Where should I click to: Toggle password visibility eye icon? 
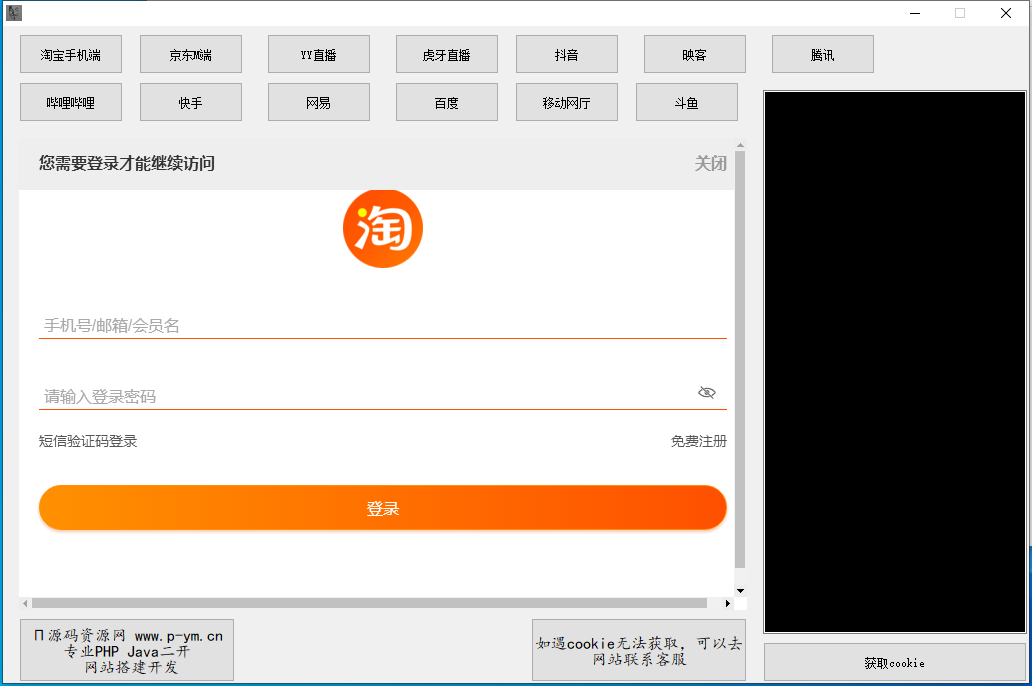[707, 392]
